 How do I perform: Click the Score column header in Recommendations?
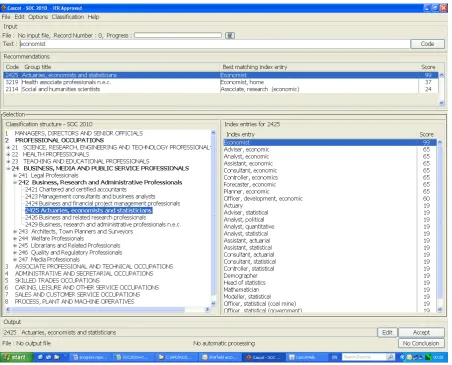428,67
